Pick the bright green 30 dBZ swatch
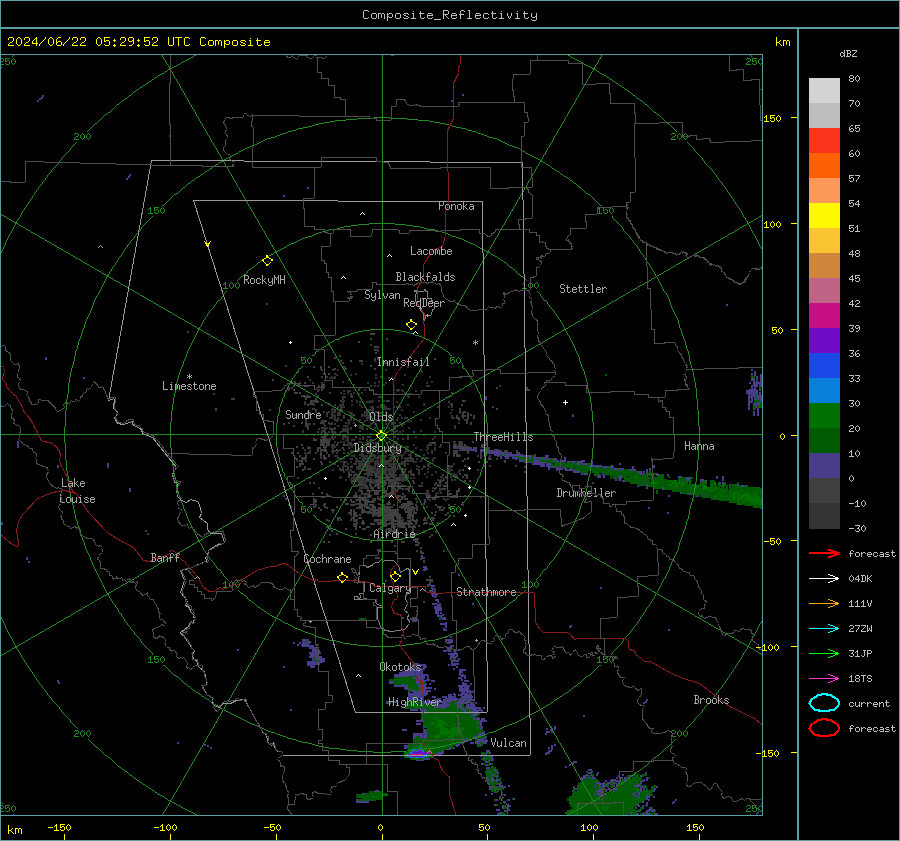Image resolution: width=900 pixels, height=841 pixels. (x=824, y=416)
